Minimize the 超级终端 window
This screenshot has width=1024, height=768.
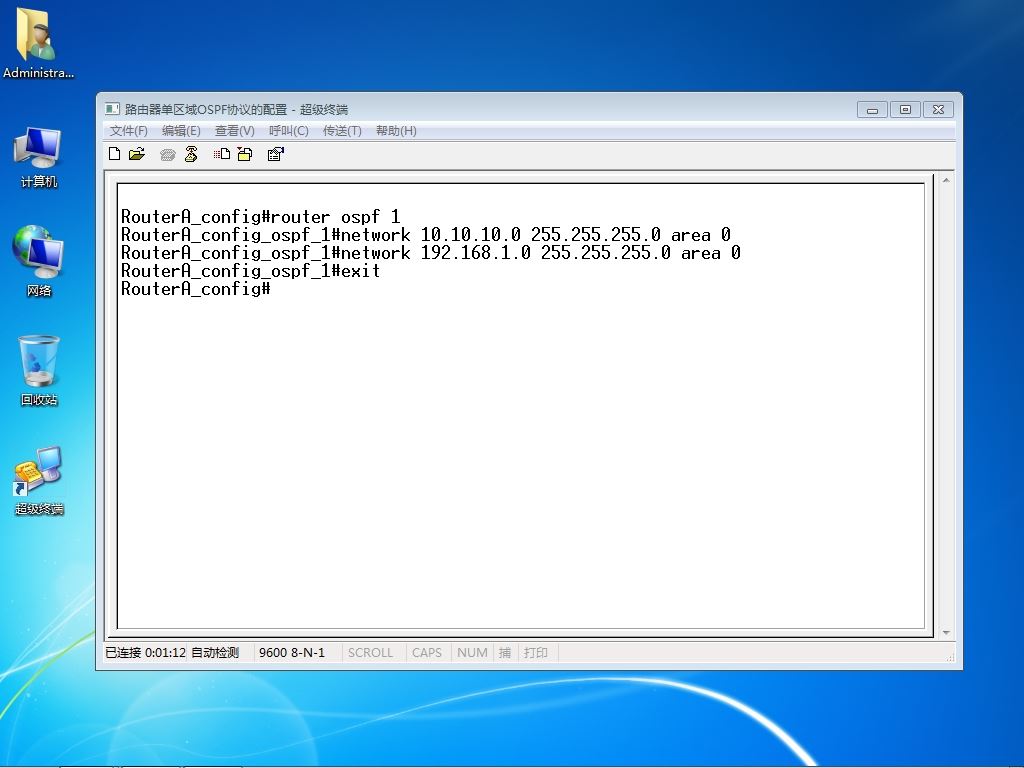(x=872, y=110)
